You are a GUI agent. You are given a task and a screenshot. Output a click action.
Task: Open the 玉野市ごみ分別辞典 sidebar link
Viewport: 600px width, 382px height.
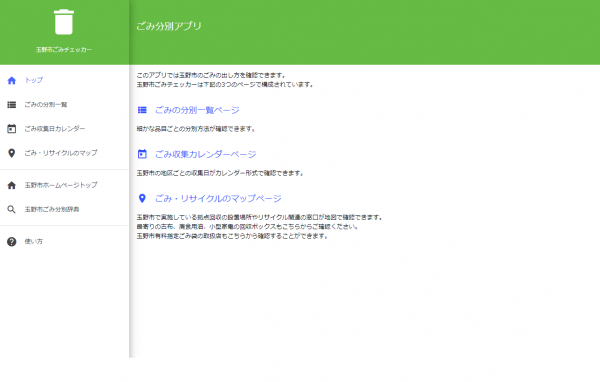click(52, 209)
